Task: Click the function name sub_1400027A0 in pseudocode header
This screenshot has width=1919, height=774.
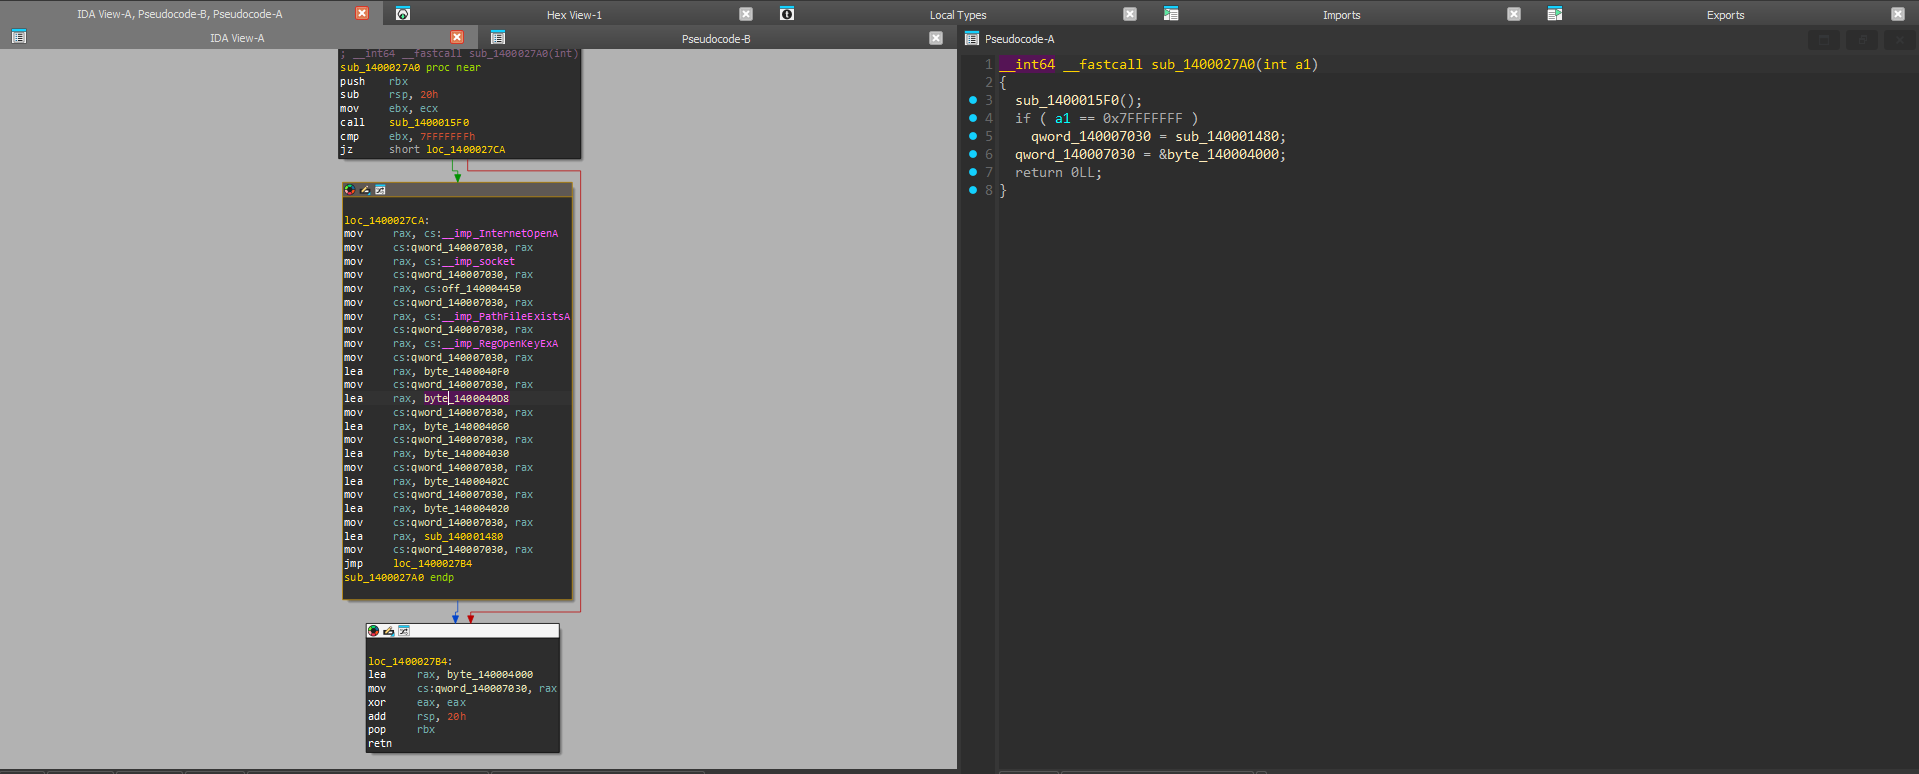Action: [1203, 64]
